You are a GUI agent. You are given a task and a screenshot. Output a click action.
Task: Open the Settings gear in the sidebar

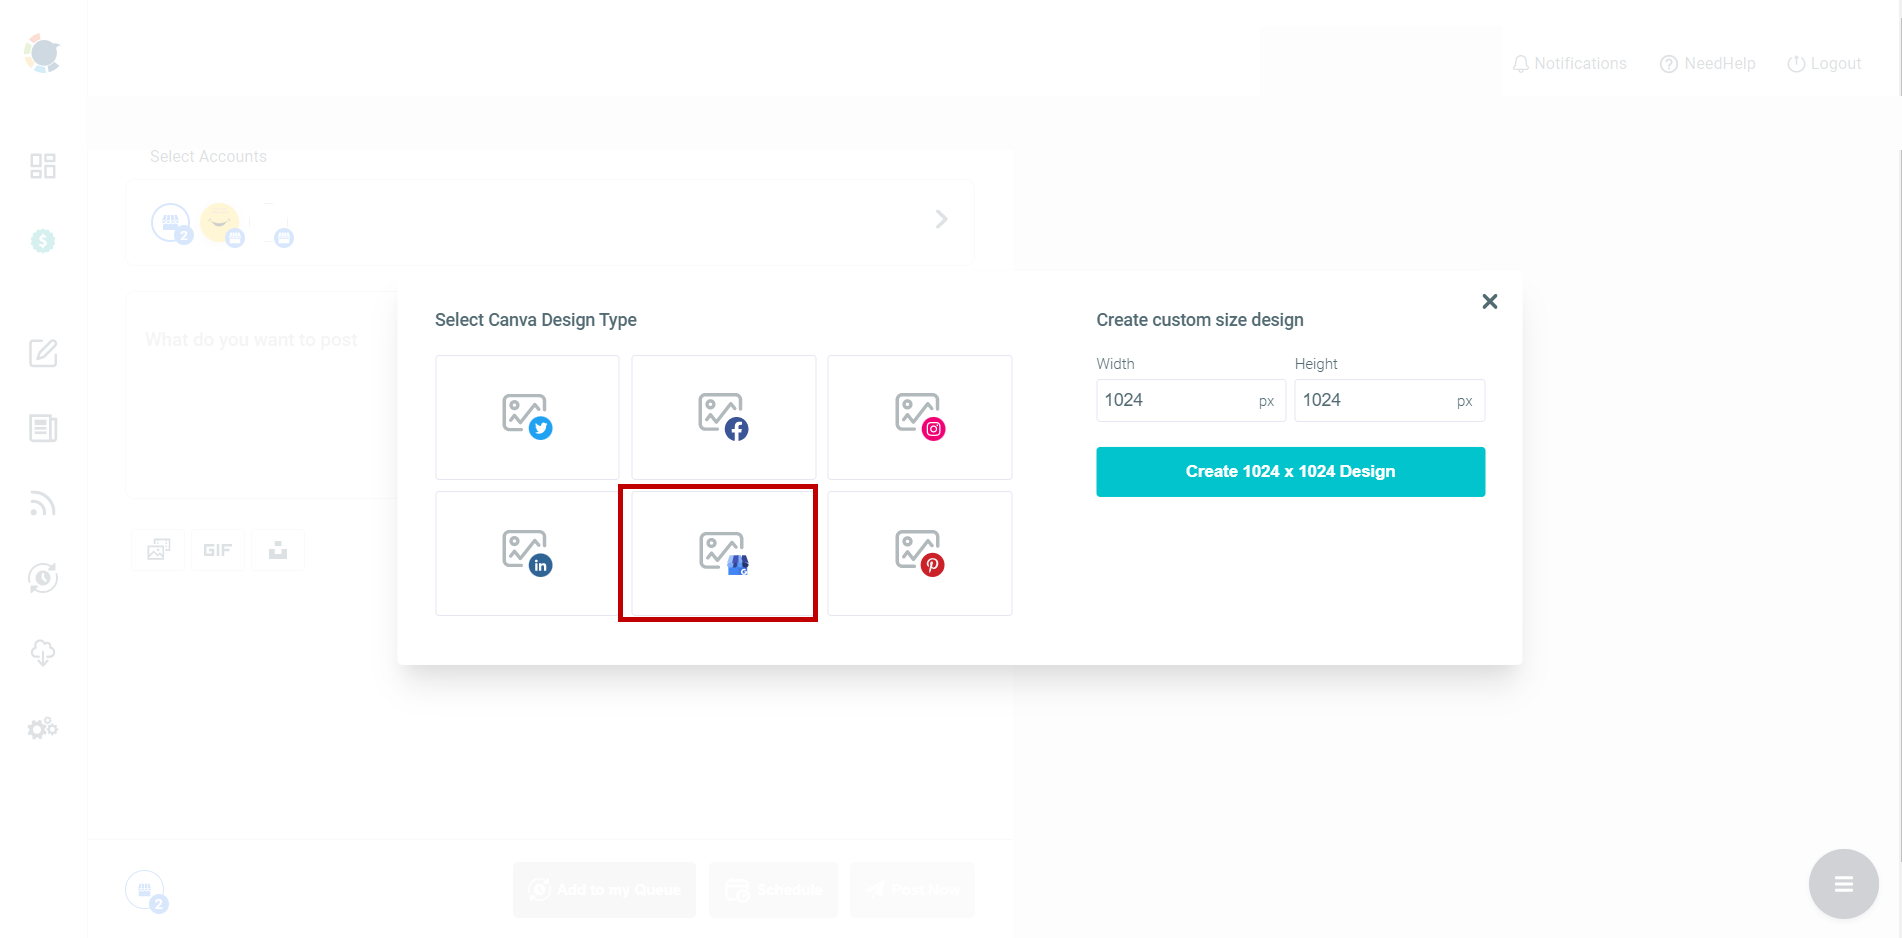click(x=42, y=728)
